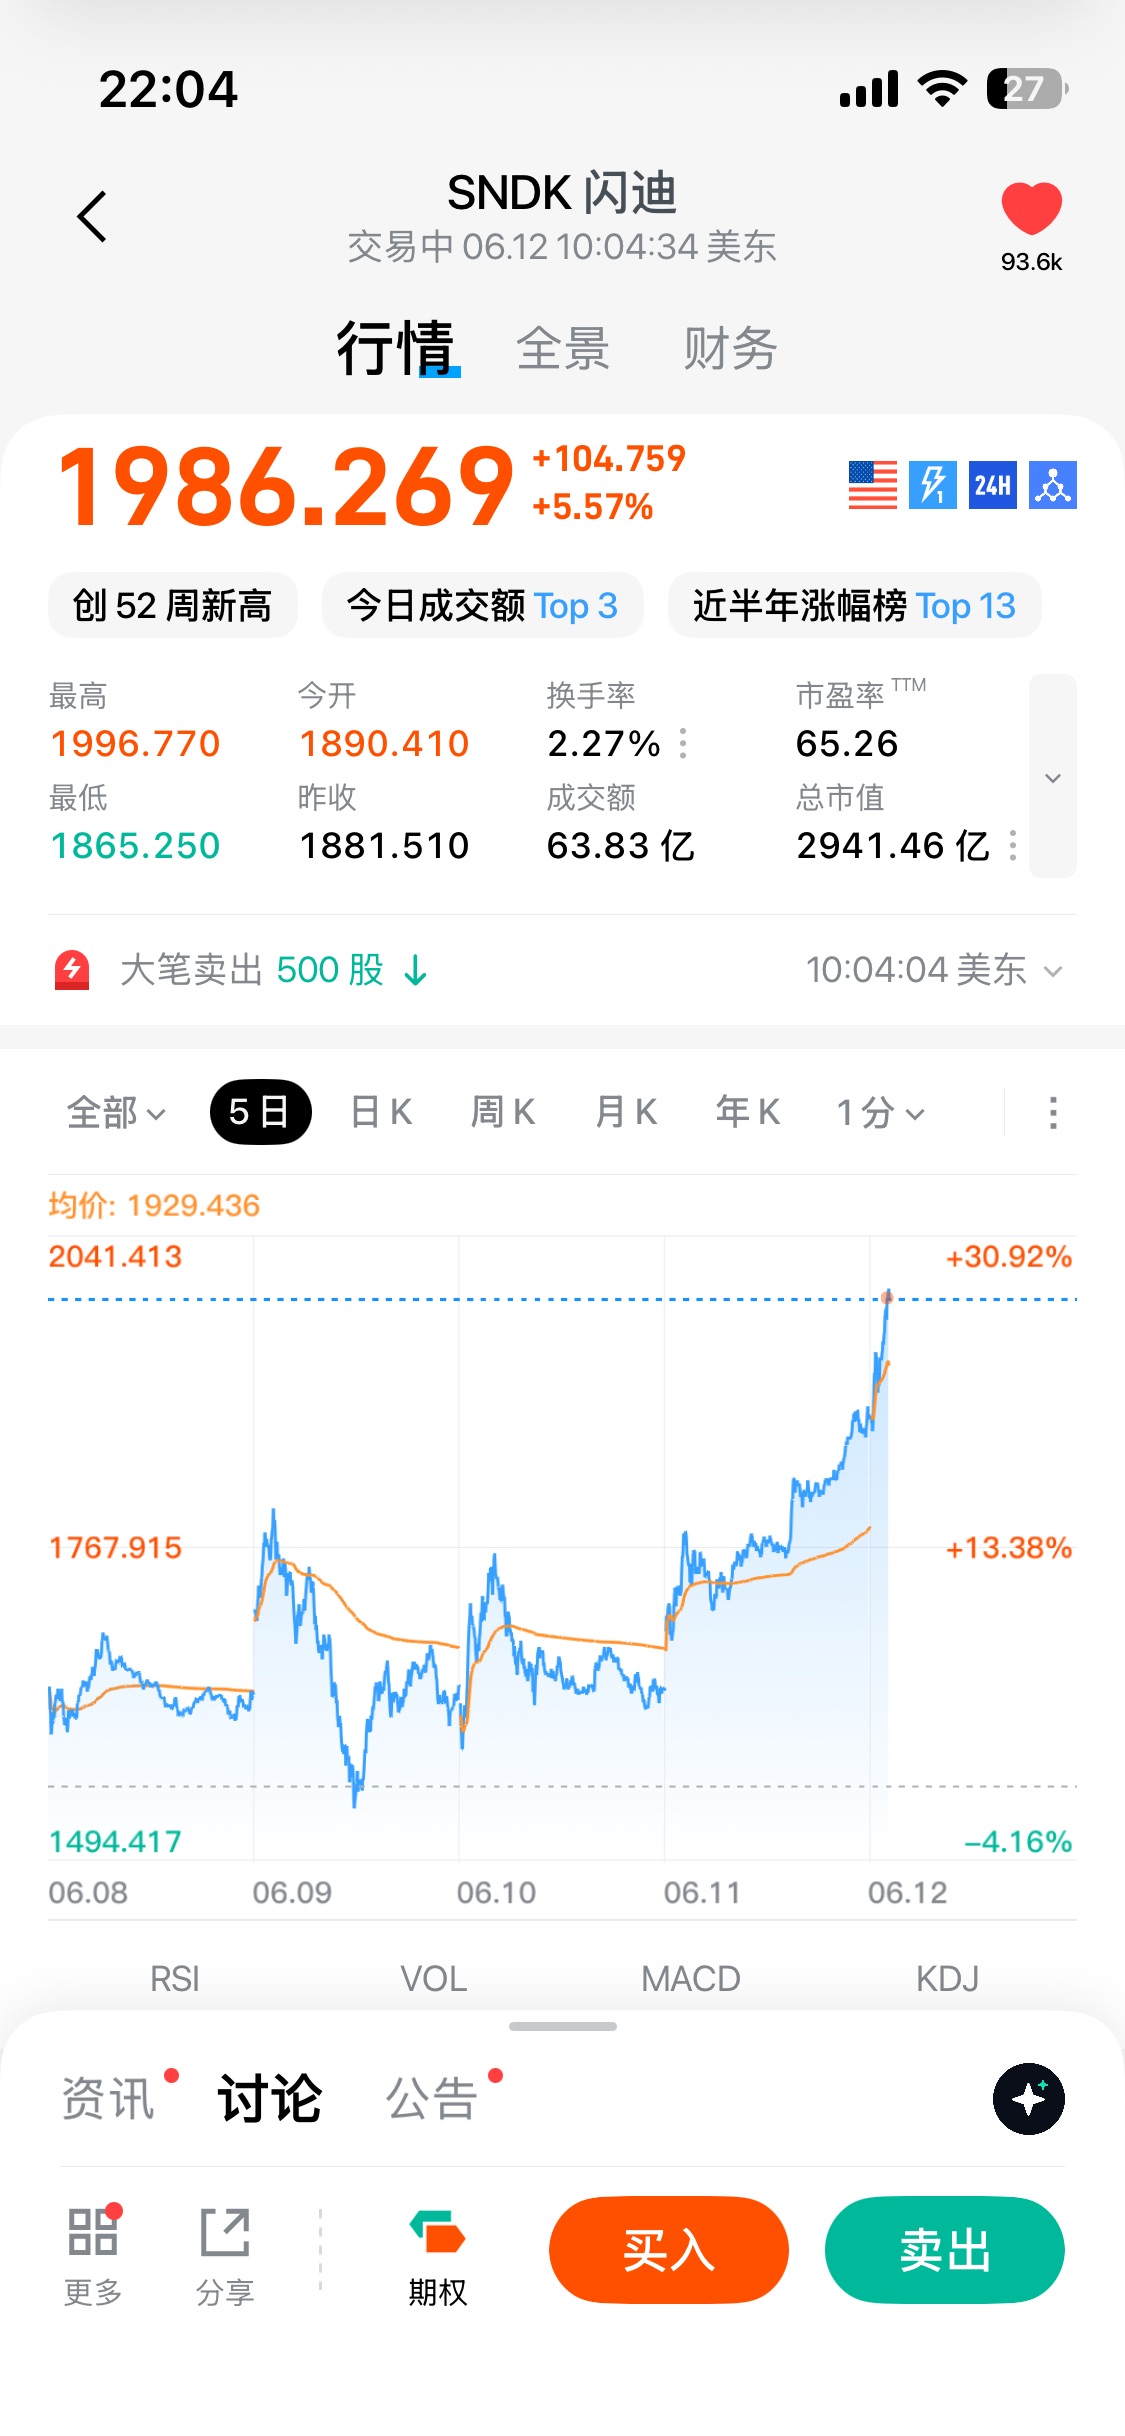Tap the 分享 share icon
Image resolution: width=1125 pixels, height=2436 pixels.
225,2232
